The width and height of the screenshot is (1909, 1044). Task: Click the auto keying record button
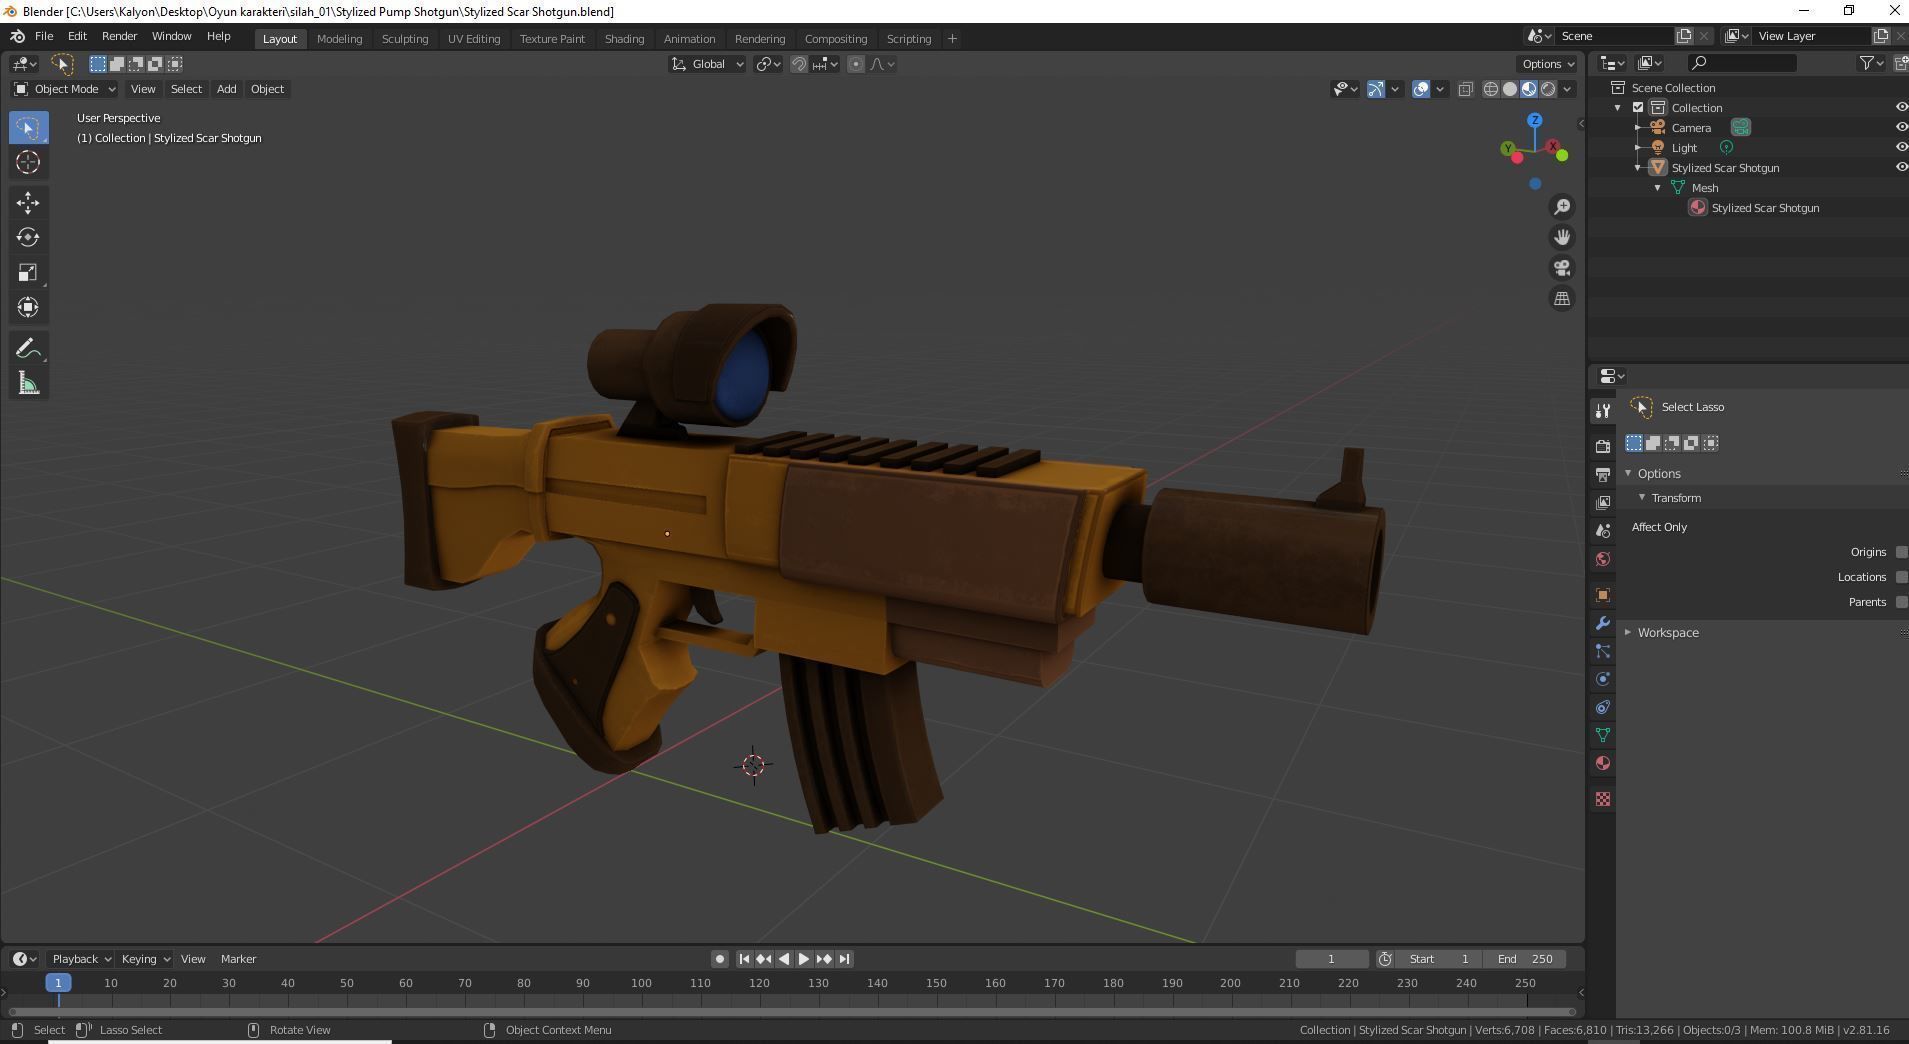click(719, 959)
